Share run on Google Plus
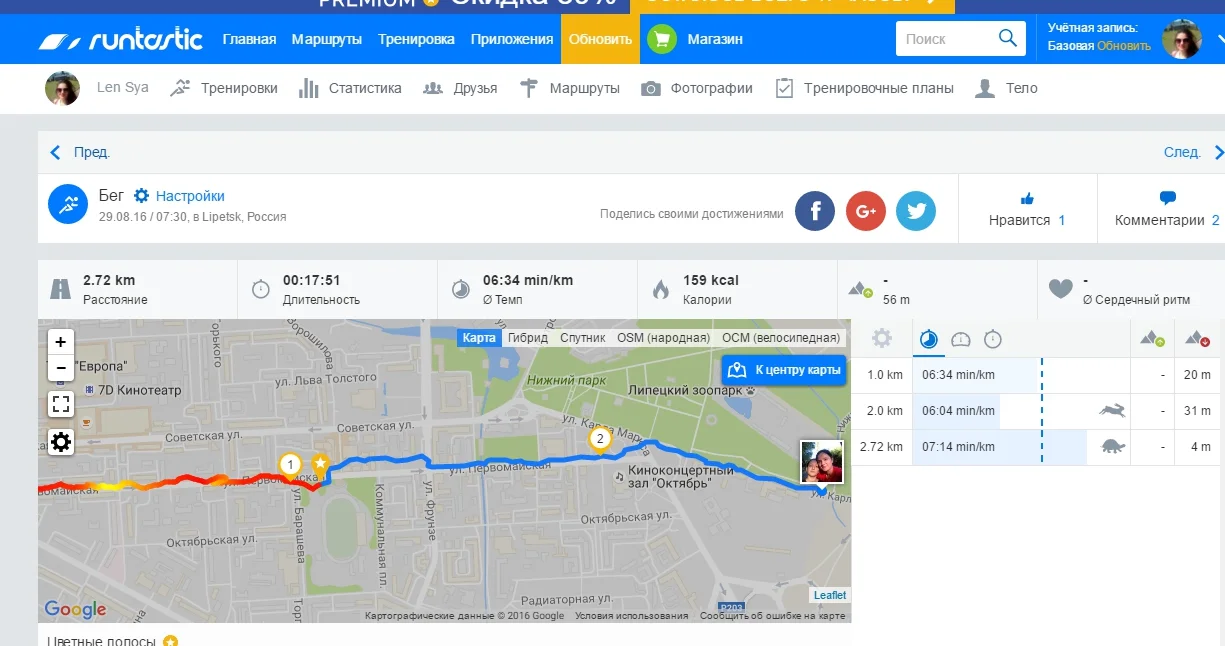1225x646 pixels. (x=866, y=211)
